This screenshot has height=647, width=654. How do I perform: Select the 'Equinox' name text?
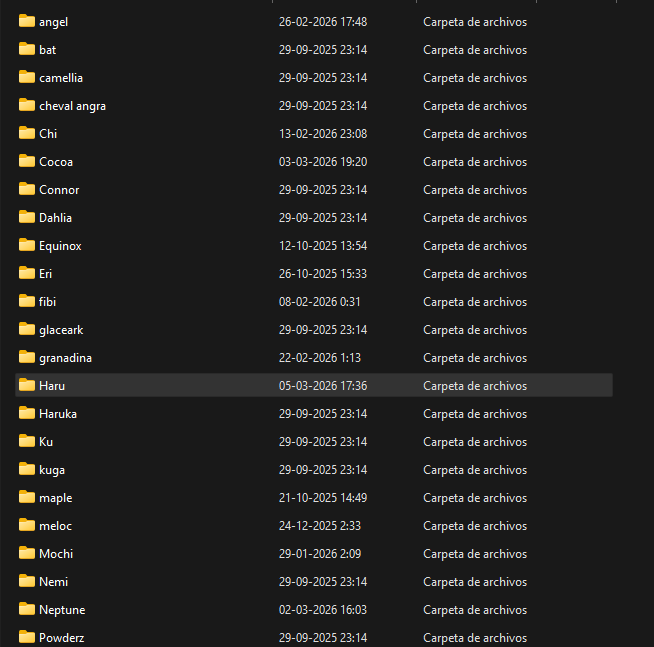[x=60, y=246]
